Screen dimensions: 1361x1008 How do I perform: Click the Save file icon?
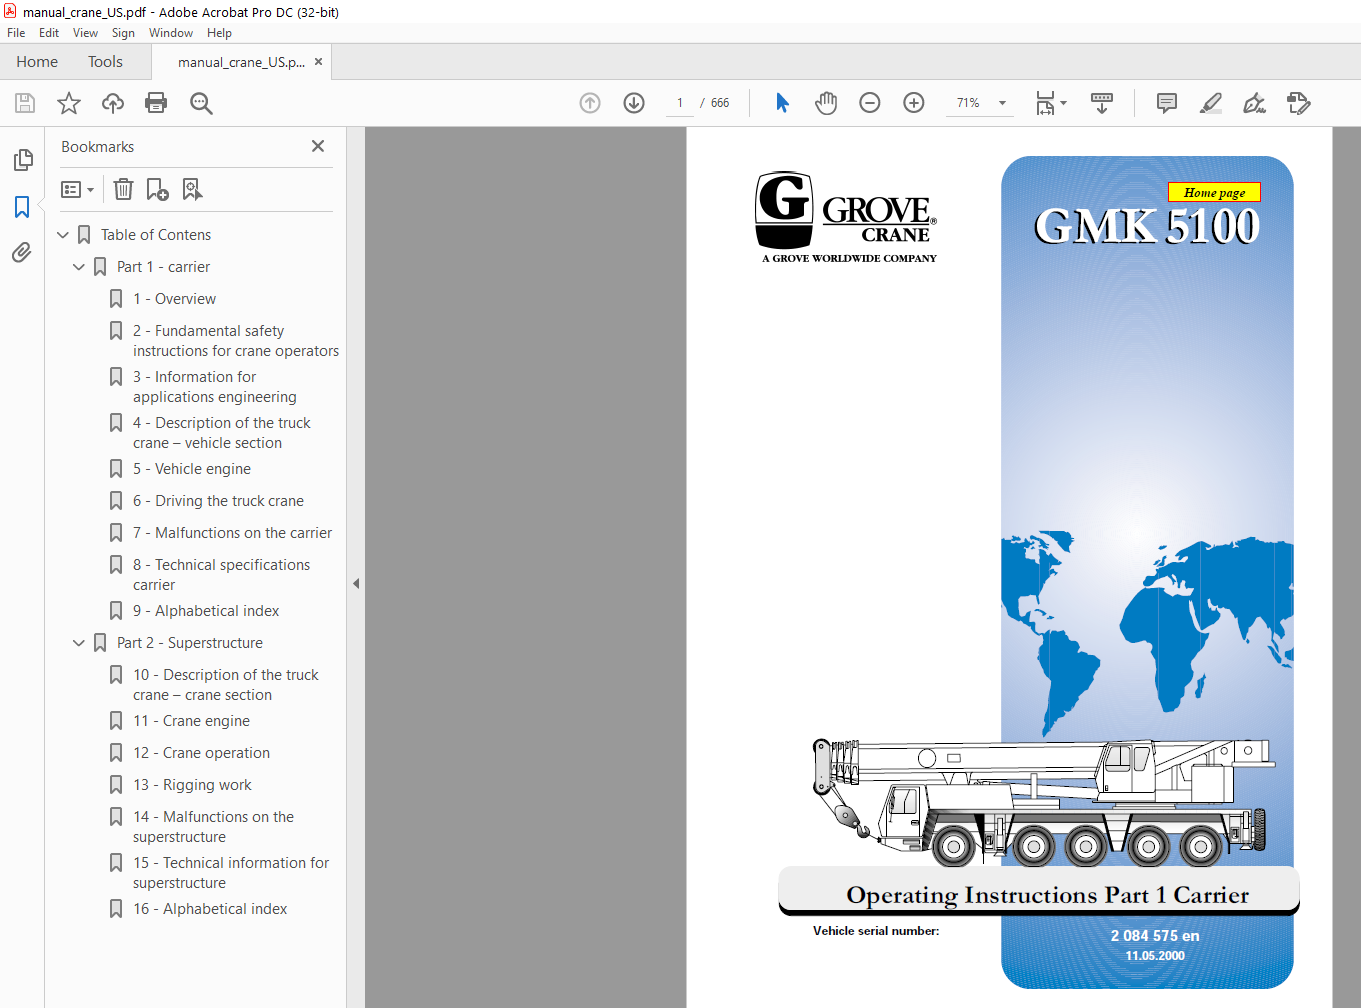tap(25, 103)
